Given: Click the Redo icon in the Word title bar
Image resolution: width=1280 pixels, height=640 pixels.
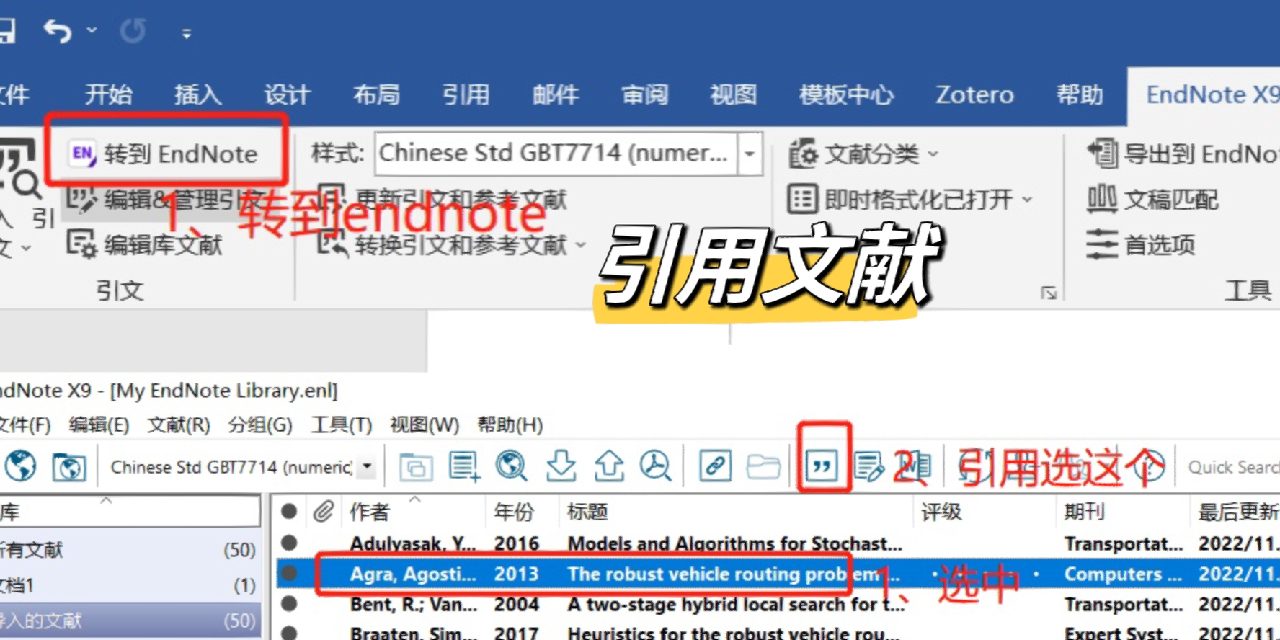Looking at the screenshot, I should [133, 31].
